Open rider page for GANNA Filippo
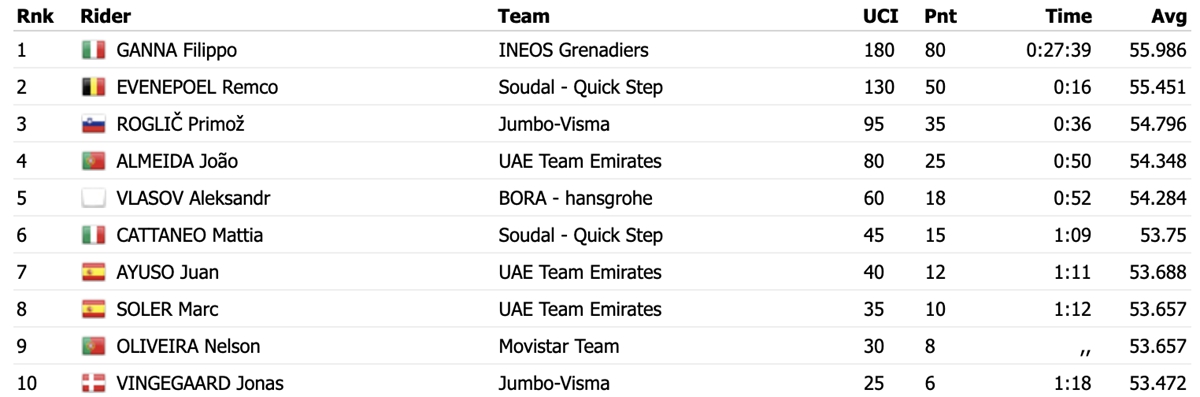This screenshot has width=1200, height=397. 176,50
